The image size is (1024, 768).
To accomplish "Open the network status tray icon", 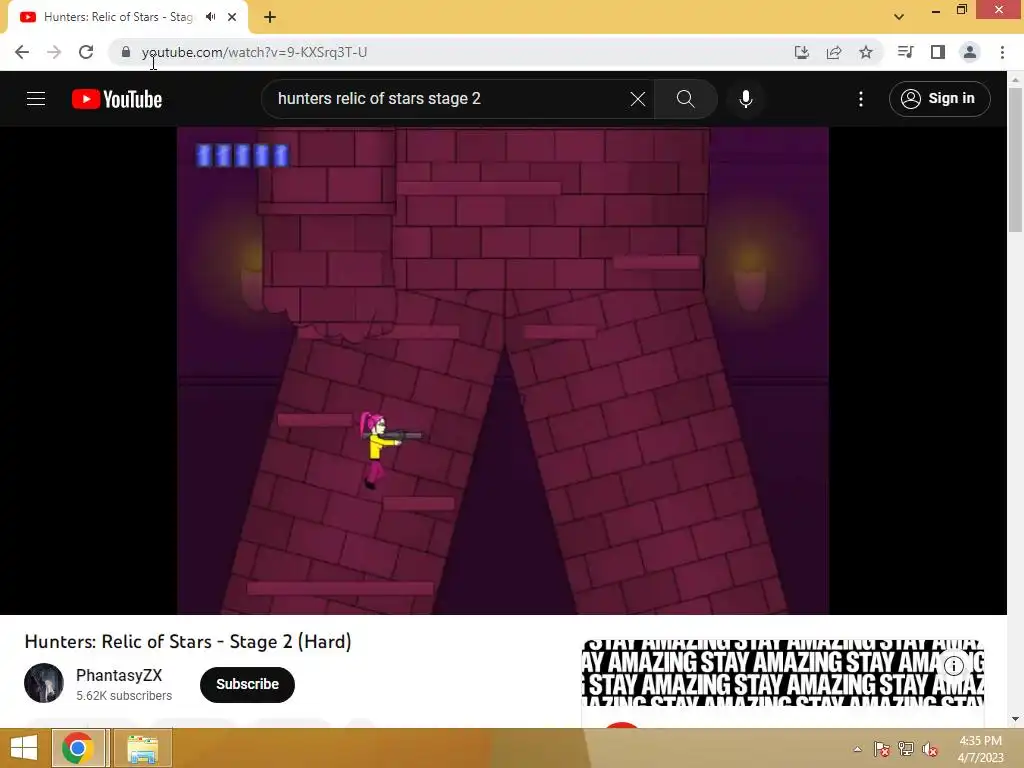I will pos(906,749).
